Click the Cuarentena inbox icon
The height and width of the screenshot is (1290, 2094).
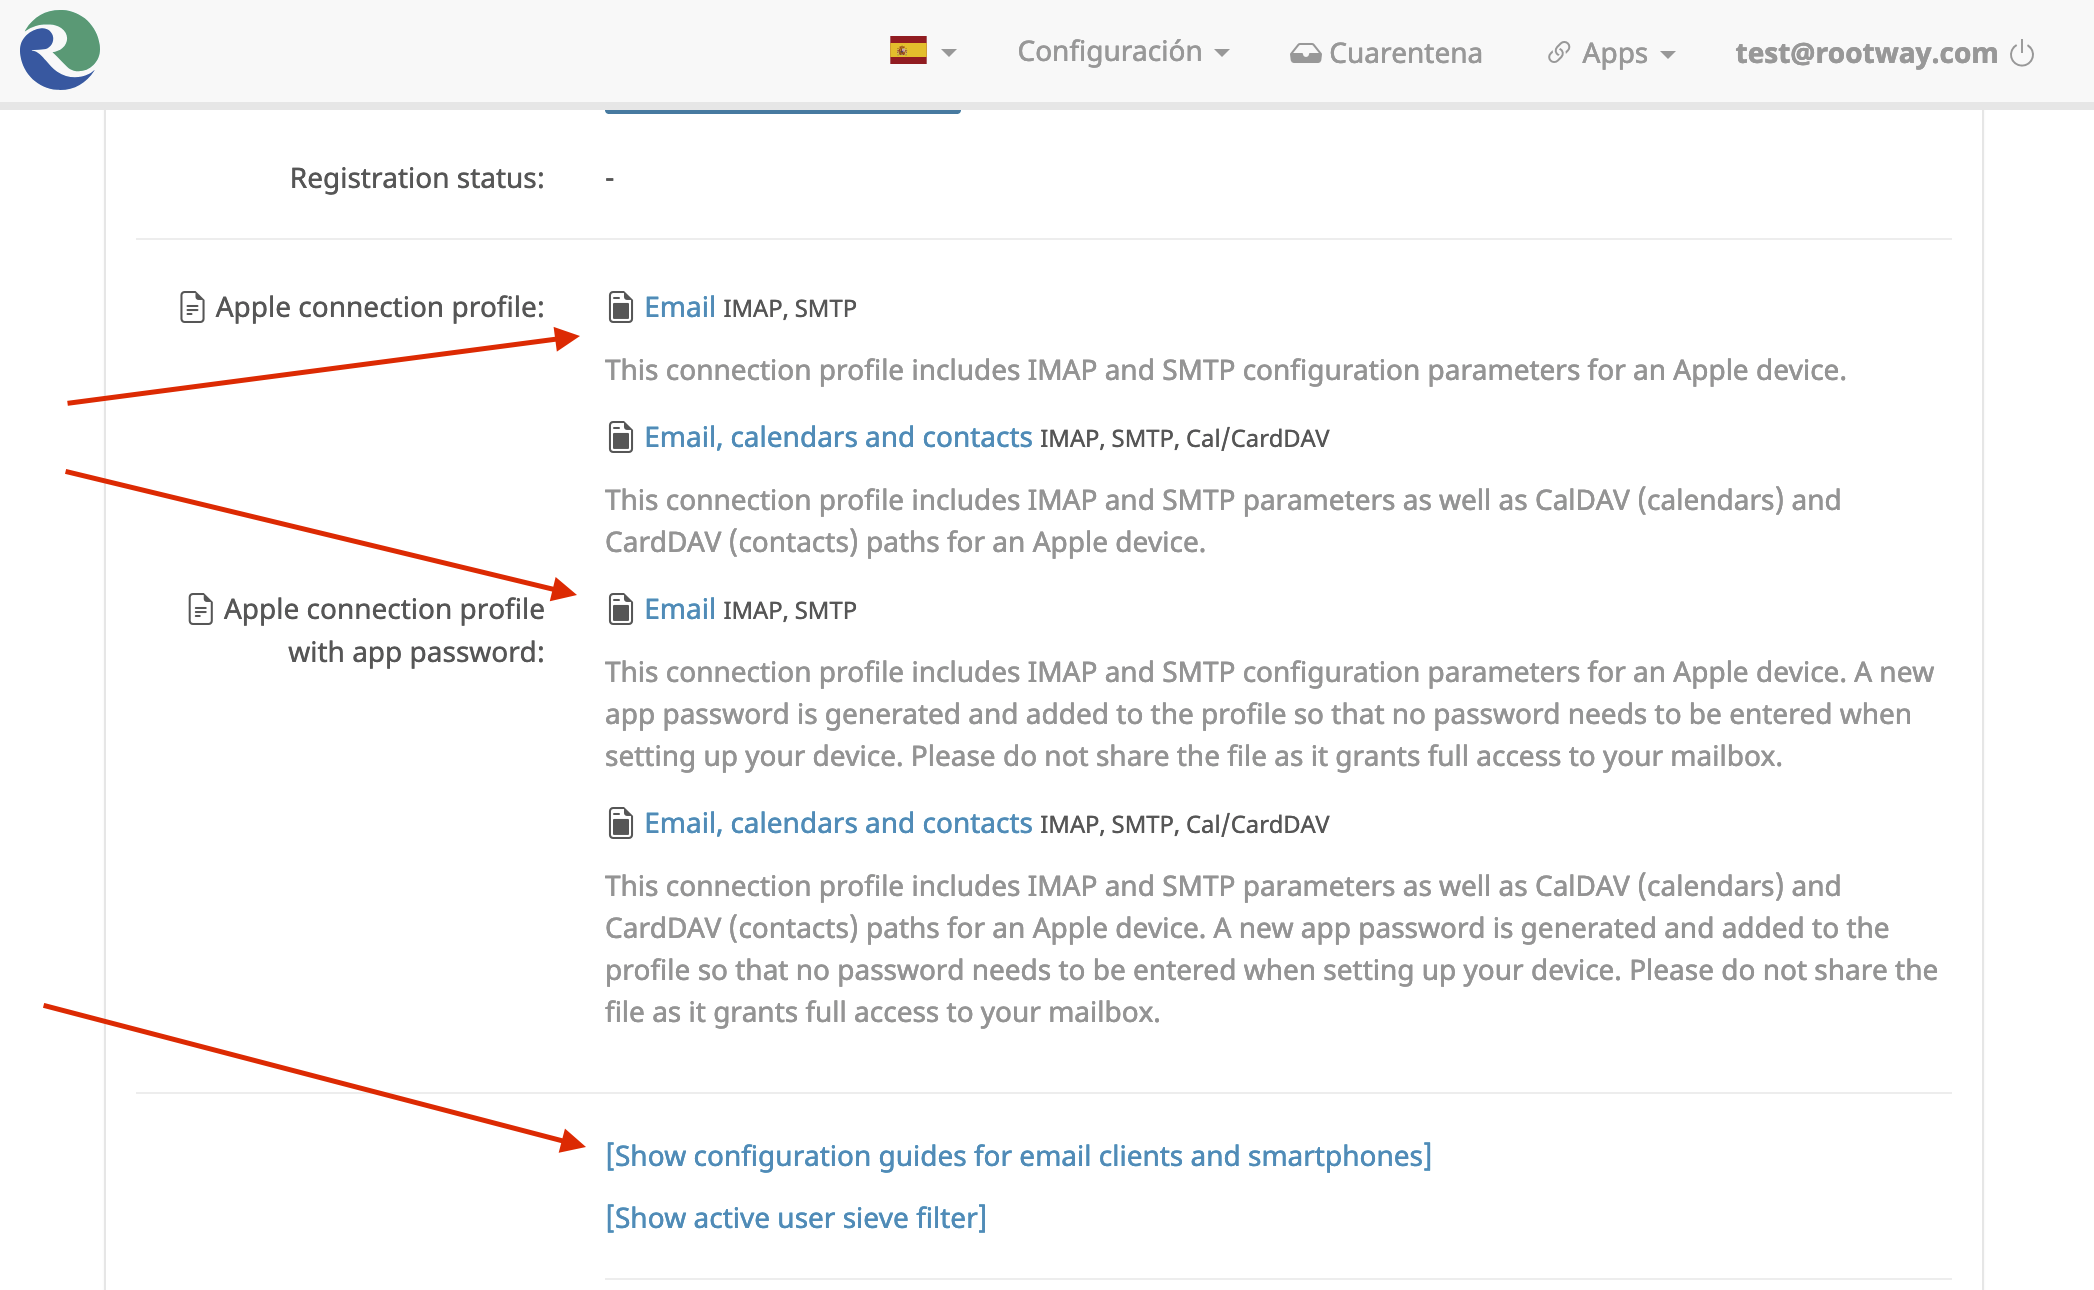[x=1305, y=53]
